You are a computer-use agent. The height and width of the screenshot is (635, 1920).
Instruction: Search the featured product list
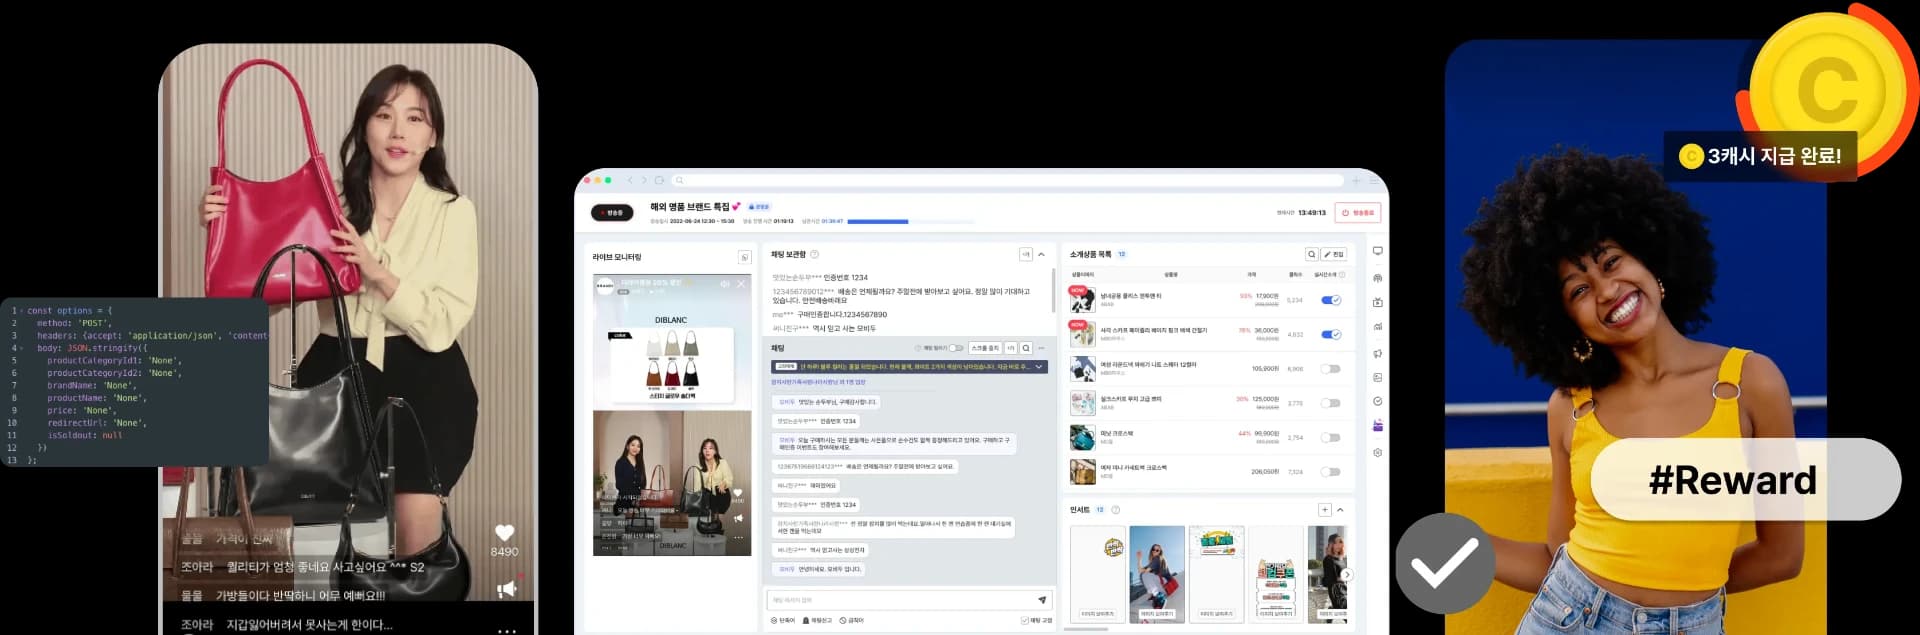[1311, 254]
